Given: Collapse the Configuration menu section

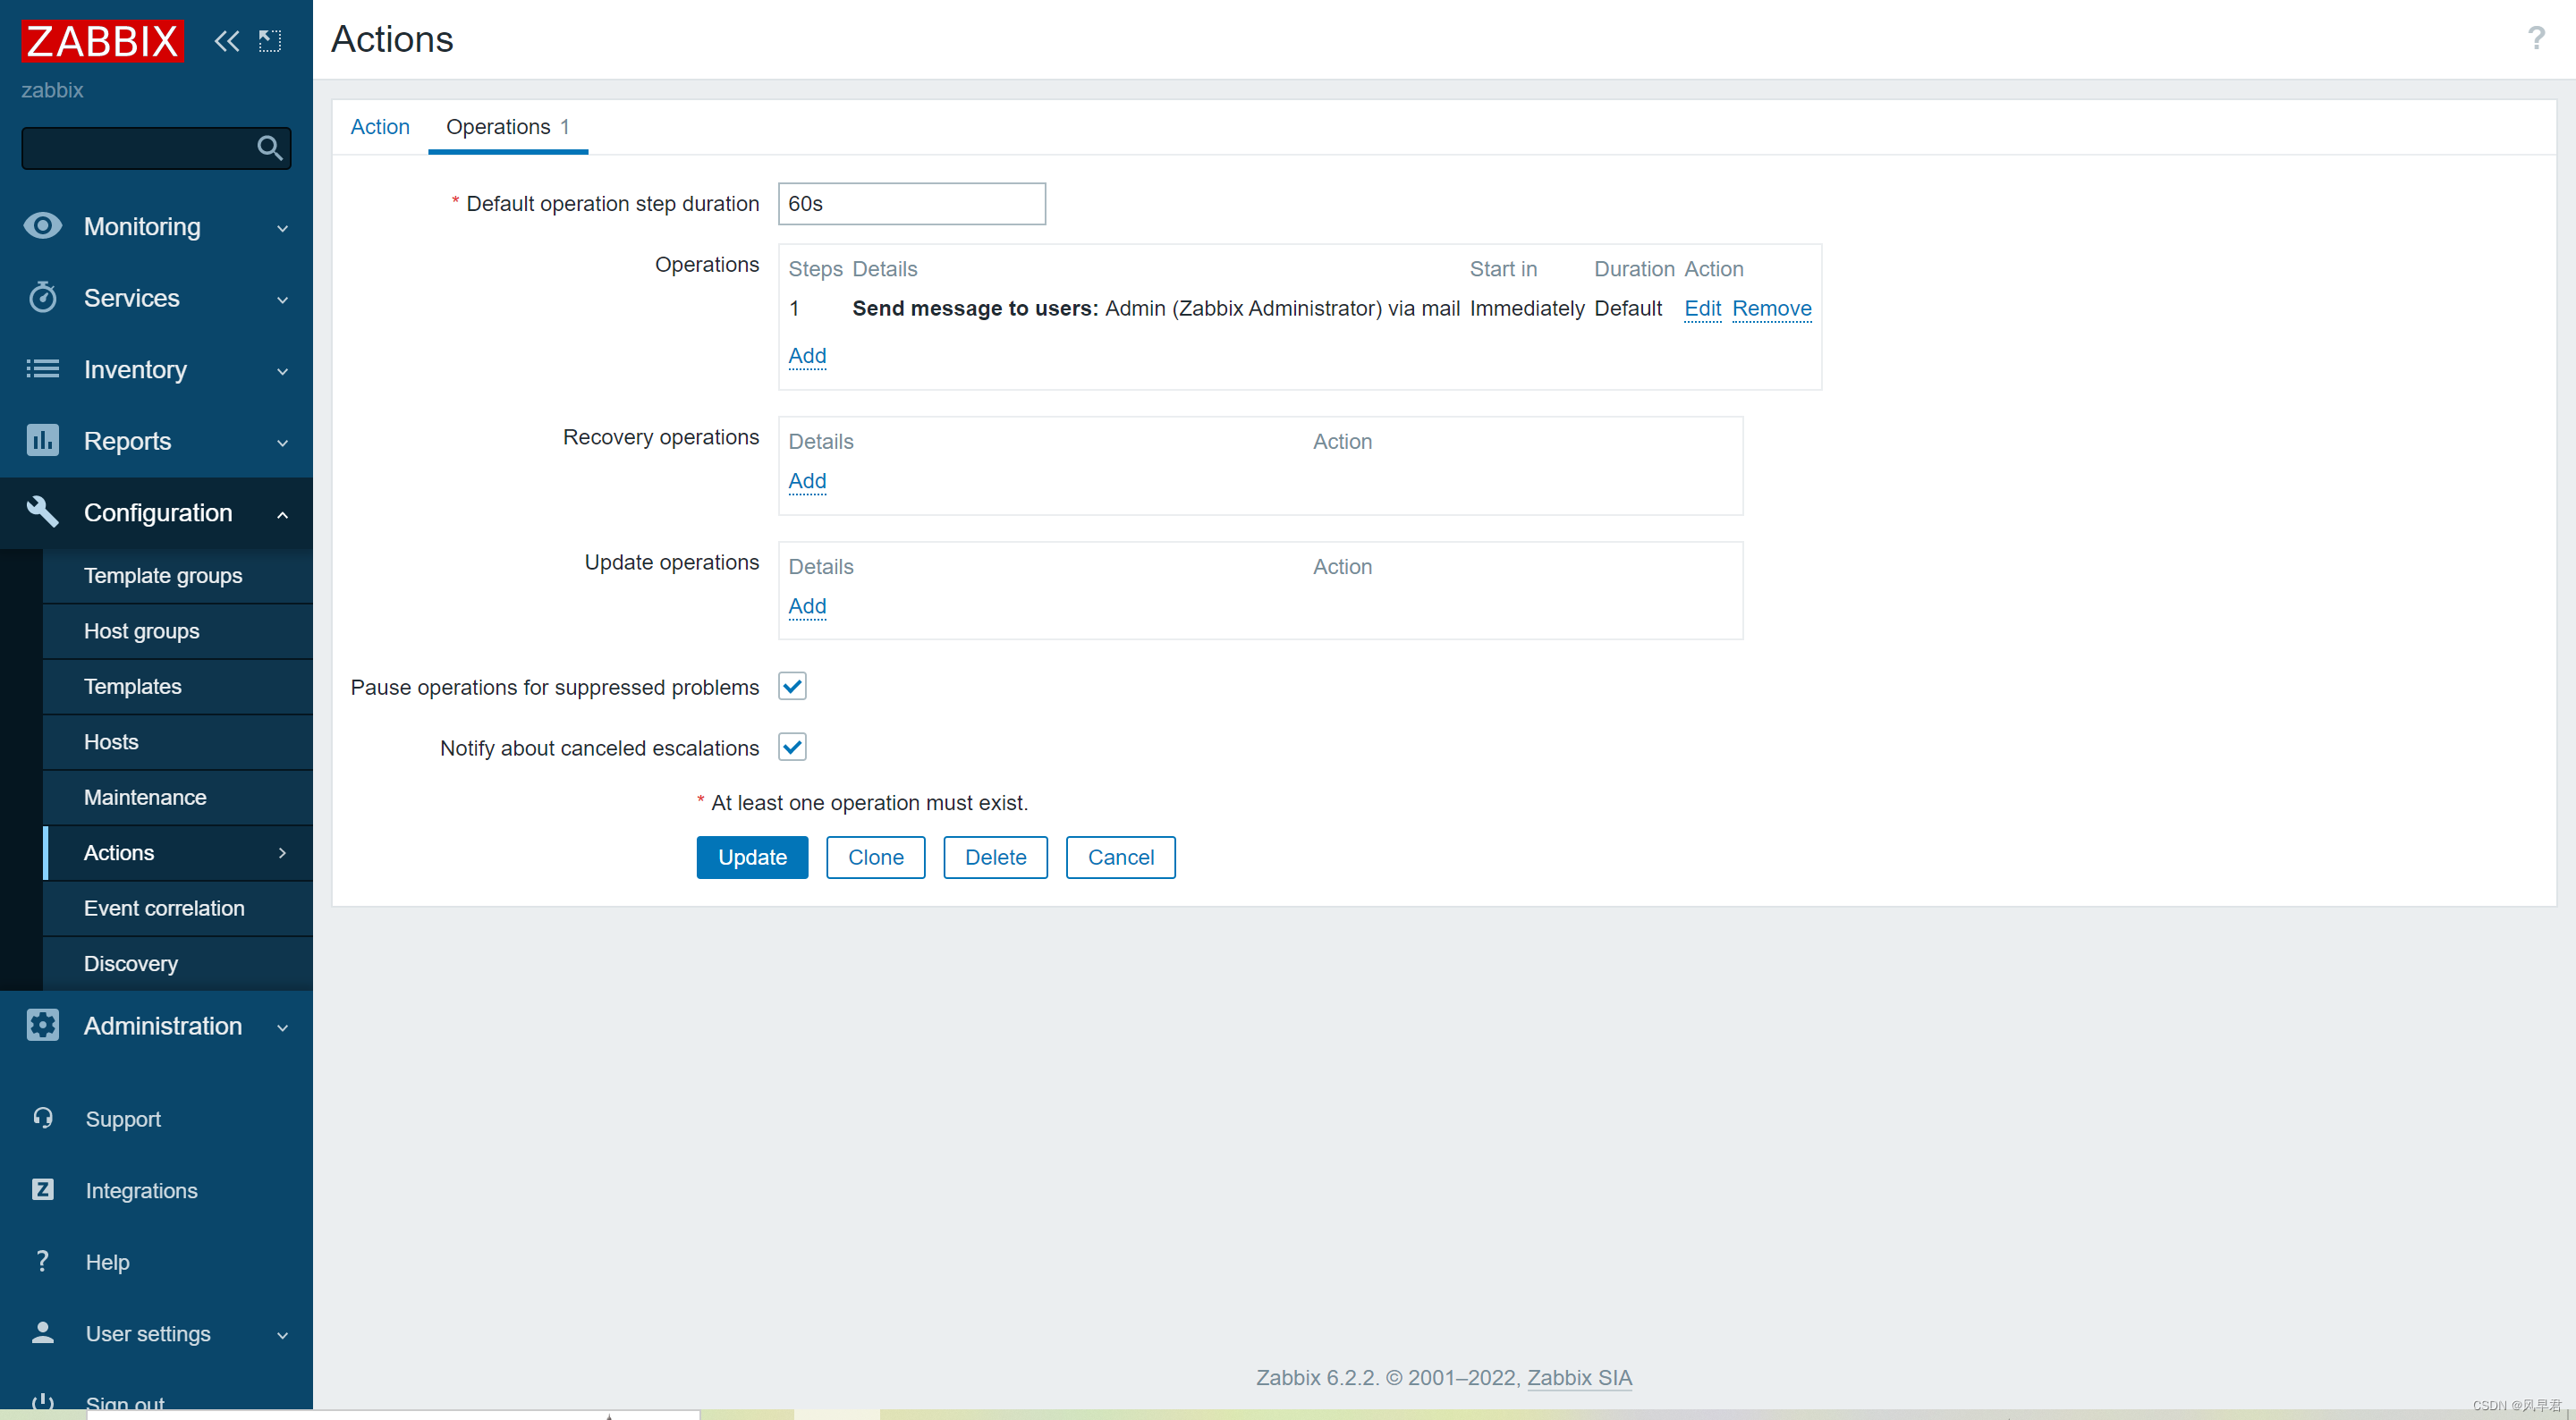Looking at the screenshot, I should pyautogui.click(x=282, y=513).
